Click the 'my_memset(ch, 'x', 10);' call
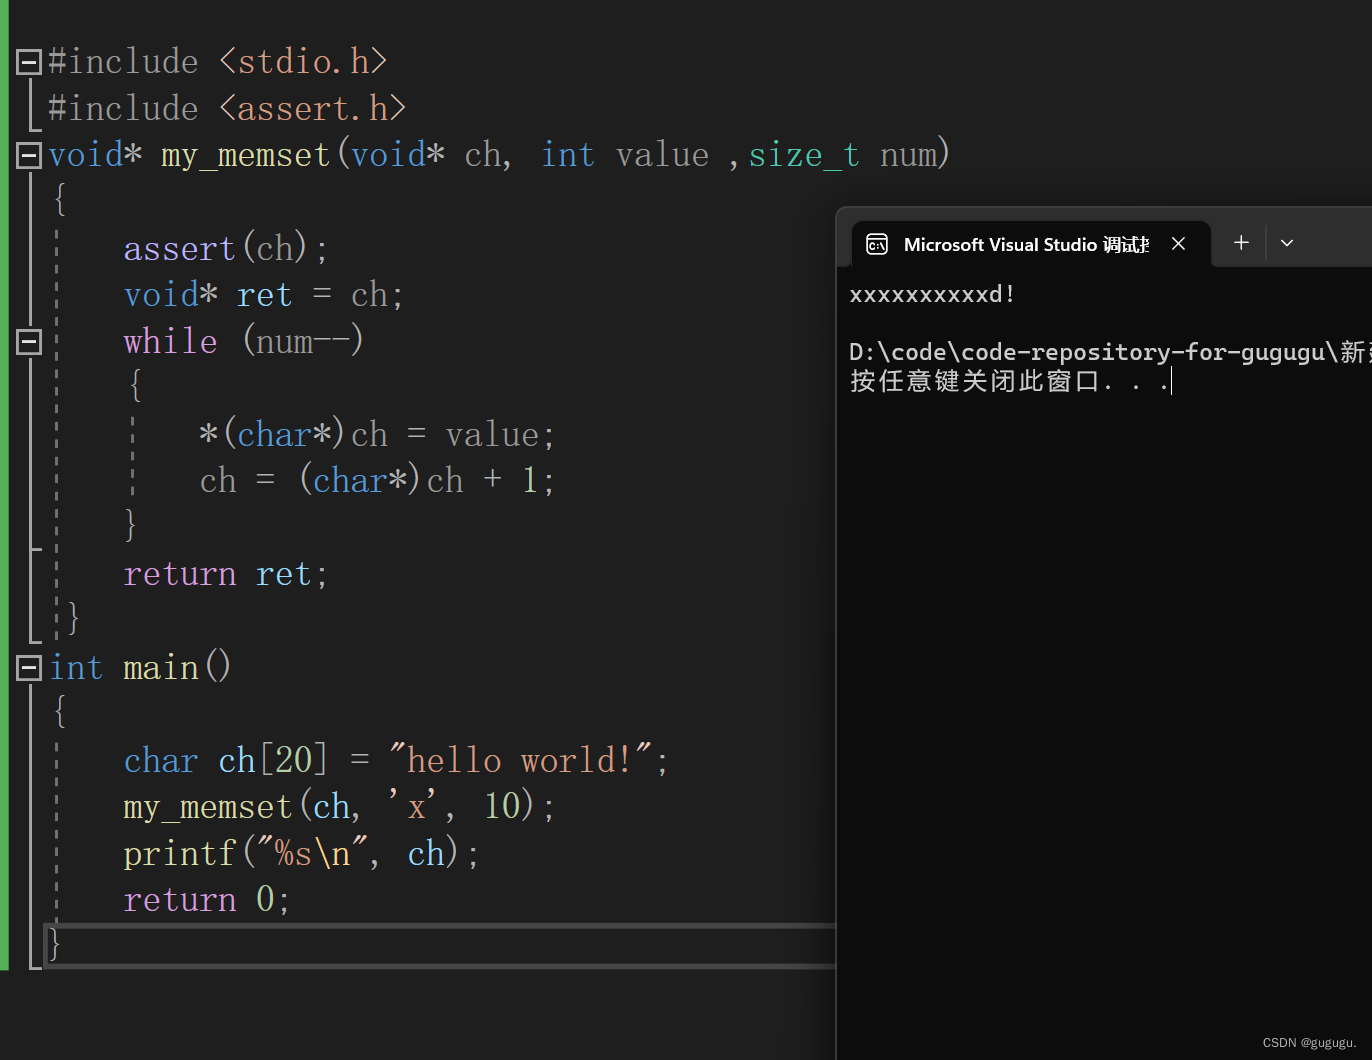This screenshot has width=1372, height=1060. click(339, 807)
